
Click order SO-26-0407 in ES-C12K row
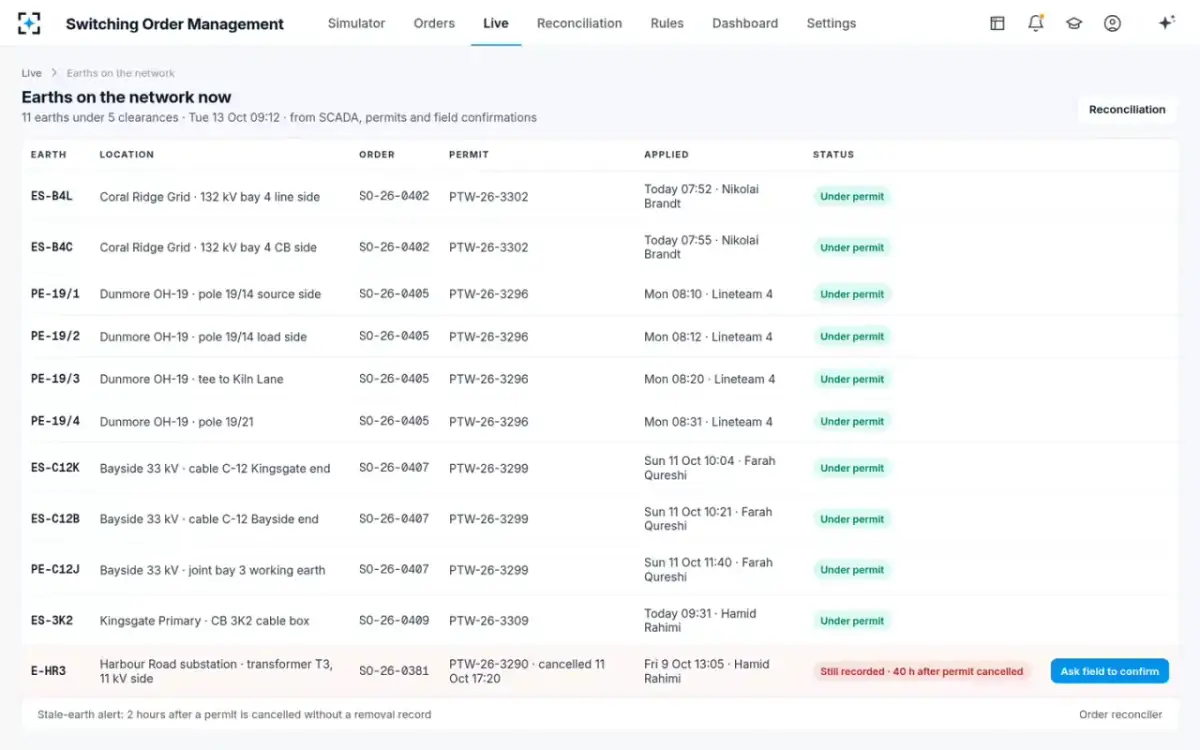click(394, 468)
